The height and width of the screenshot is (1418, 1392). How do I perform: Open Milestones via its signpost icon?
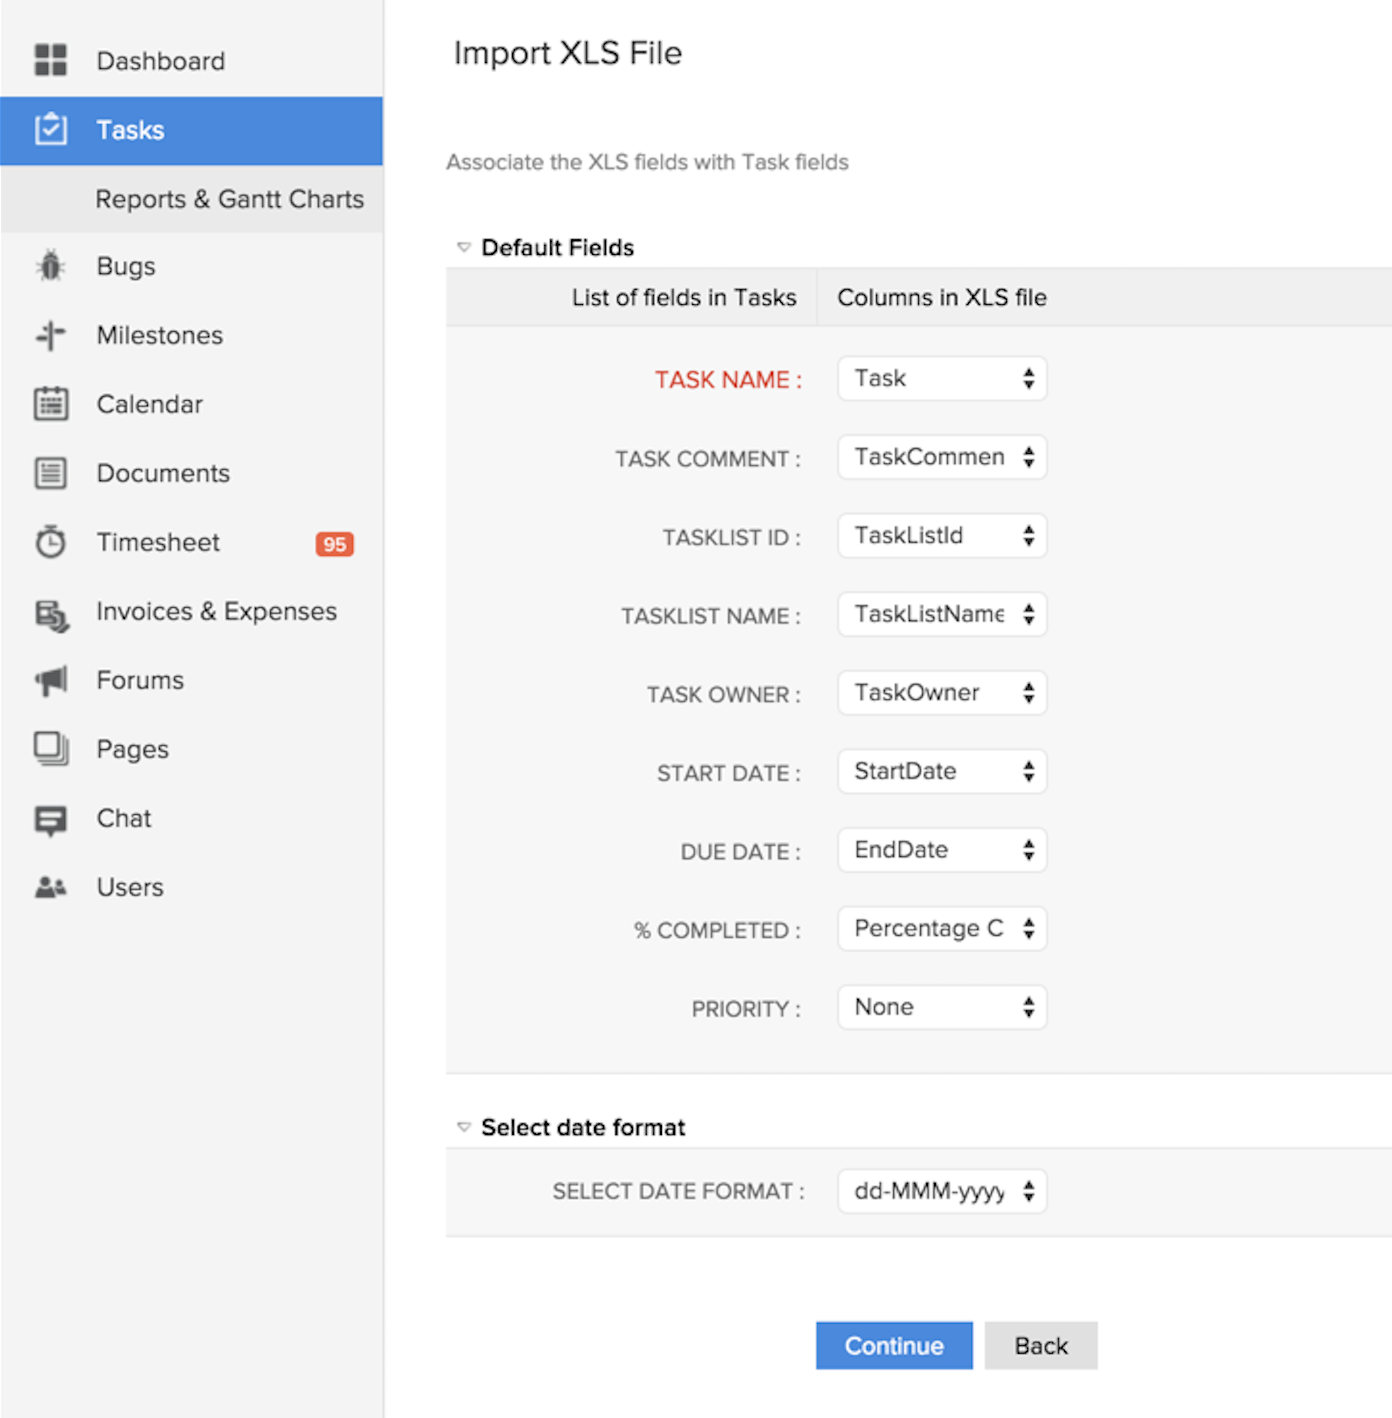(50, 335)
